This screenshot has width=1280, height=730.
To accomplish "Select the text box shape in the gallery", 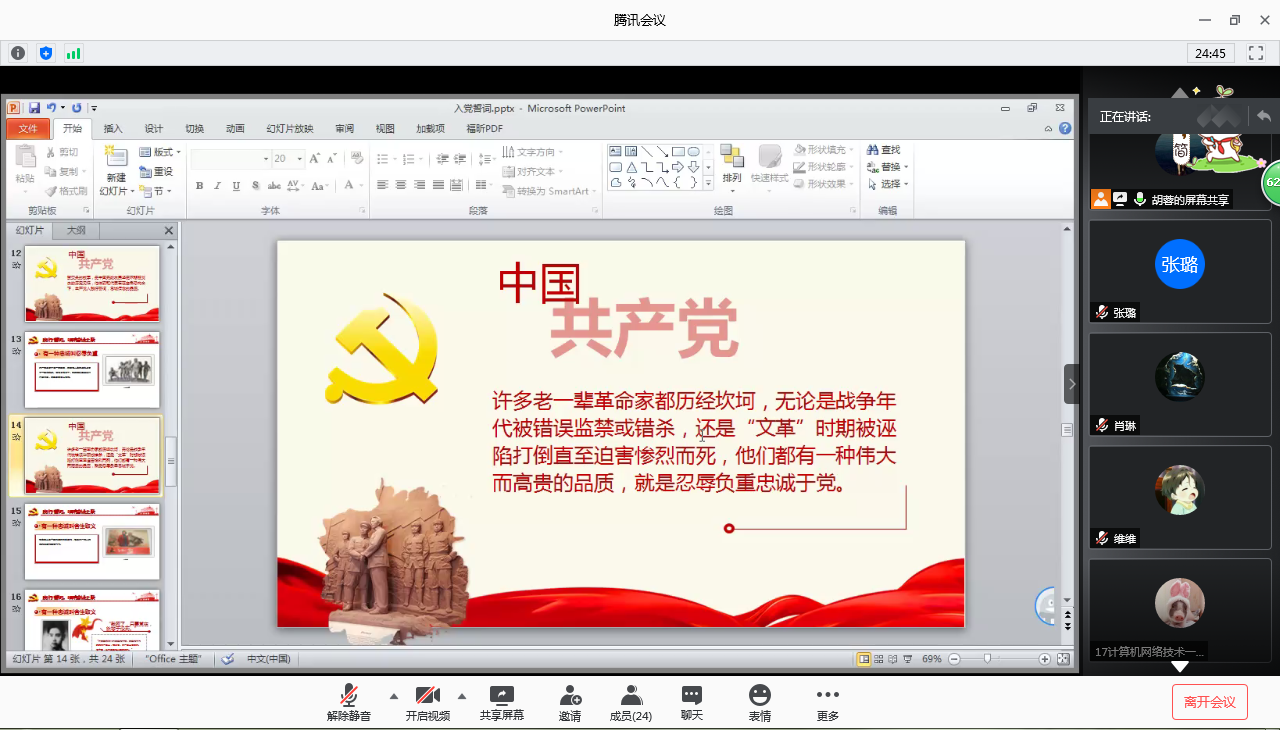I will tap(616, 152).
